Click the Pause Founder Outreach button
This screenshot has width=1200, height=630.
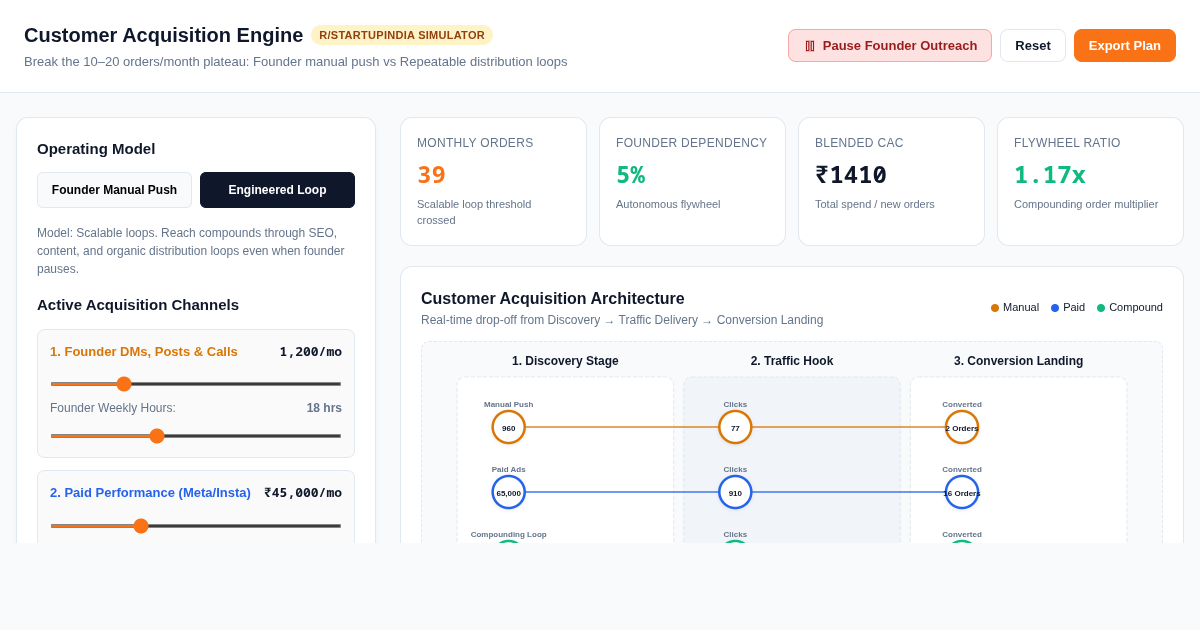click(890, 45)
